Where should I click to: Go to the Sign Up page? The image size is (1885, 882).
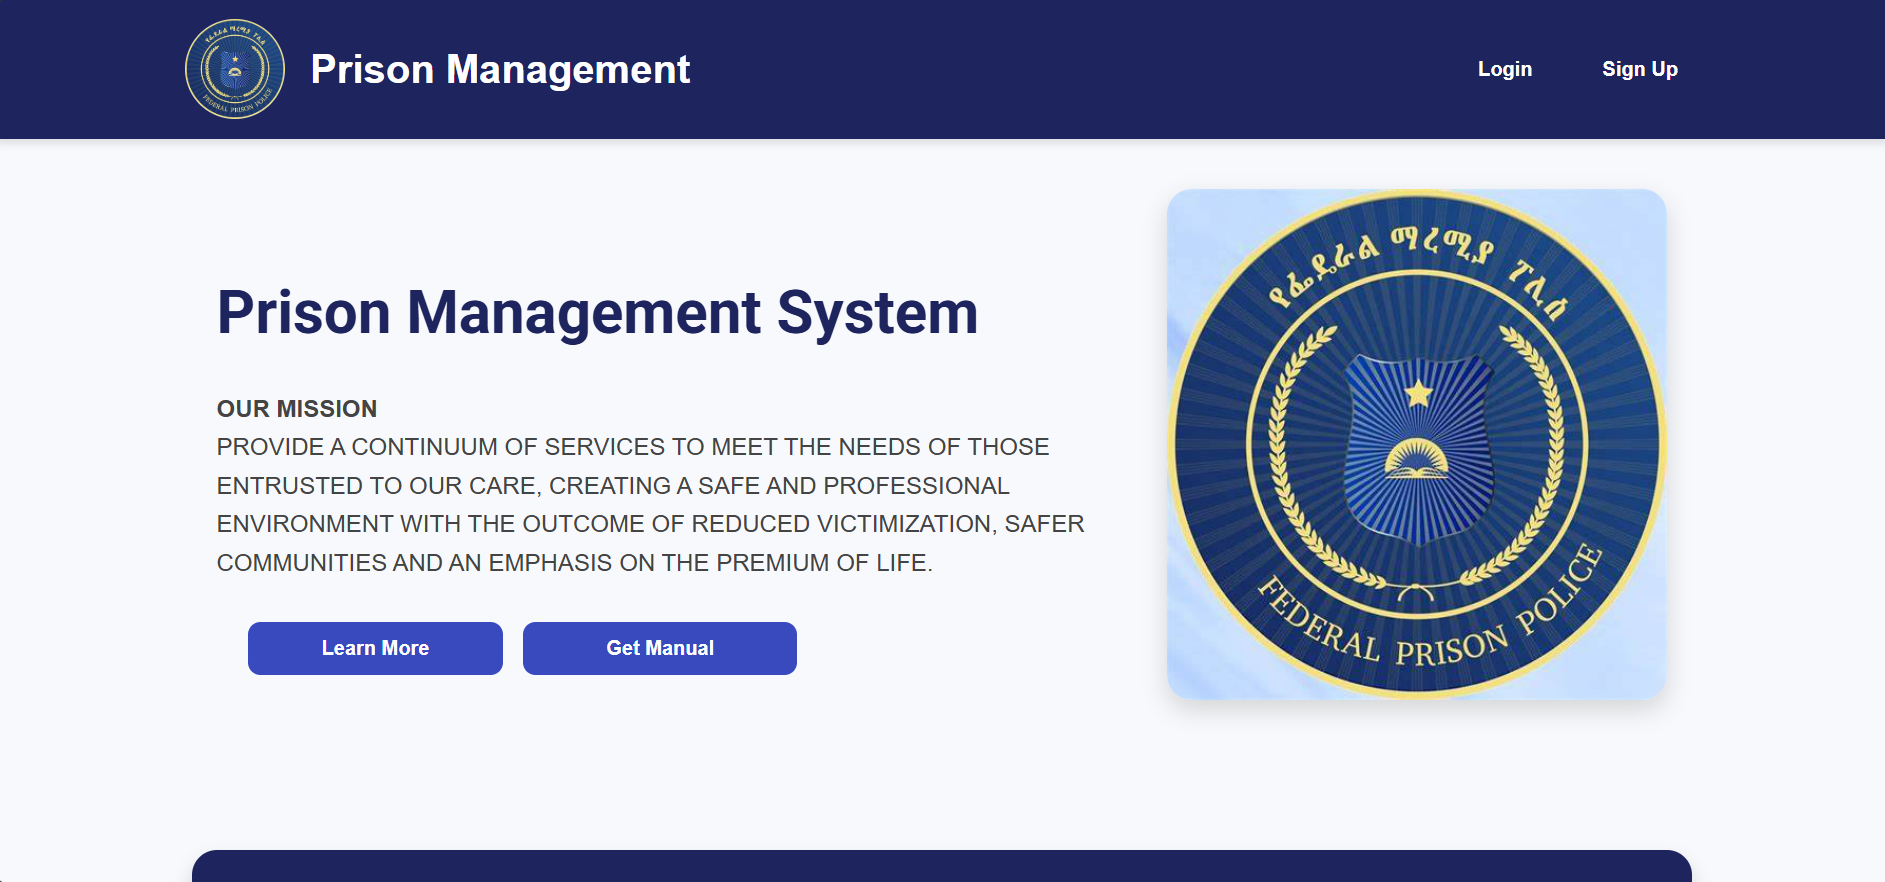[1639, 69]
